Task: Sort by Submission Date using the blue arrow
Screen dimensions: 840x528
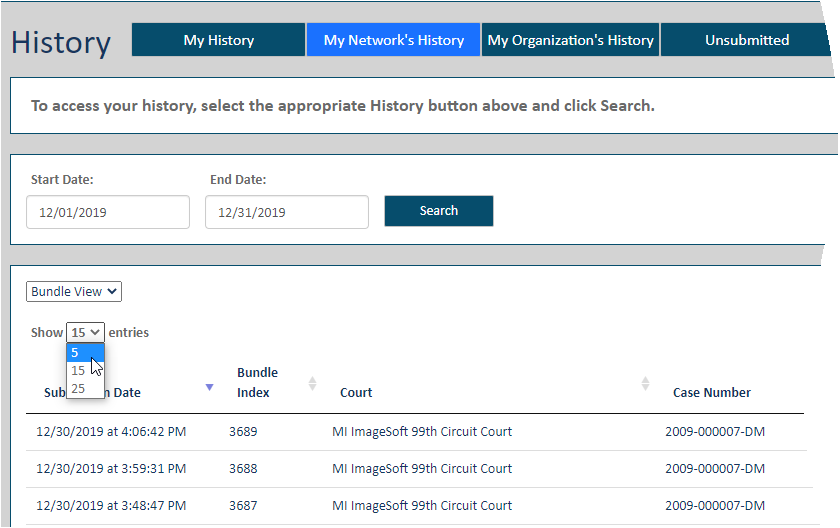Action: 209,387
